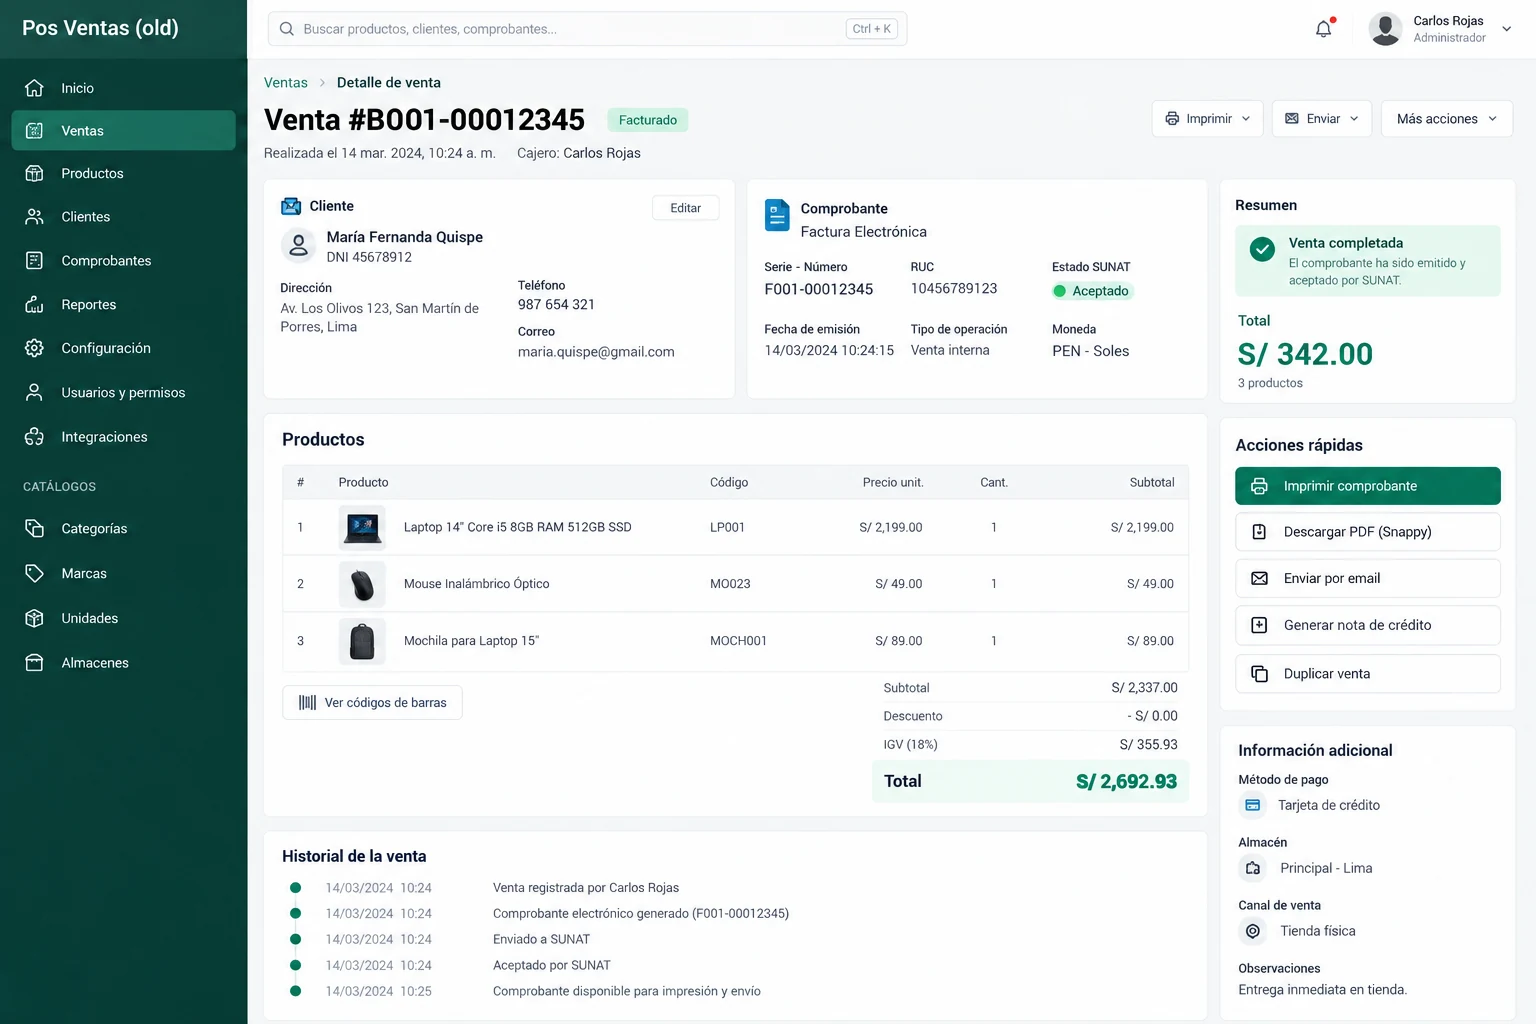Click the Aceptado SUNAT status badge
Image resolution: width=1536 pixels, height=1024 pixels.
1092,291
